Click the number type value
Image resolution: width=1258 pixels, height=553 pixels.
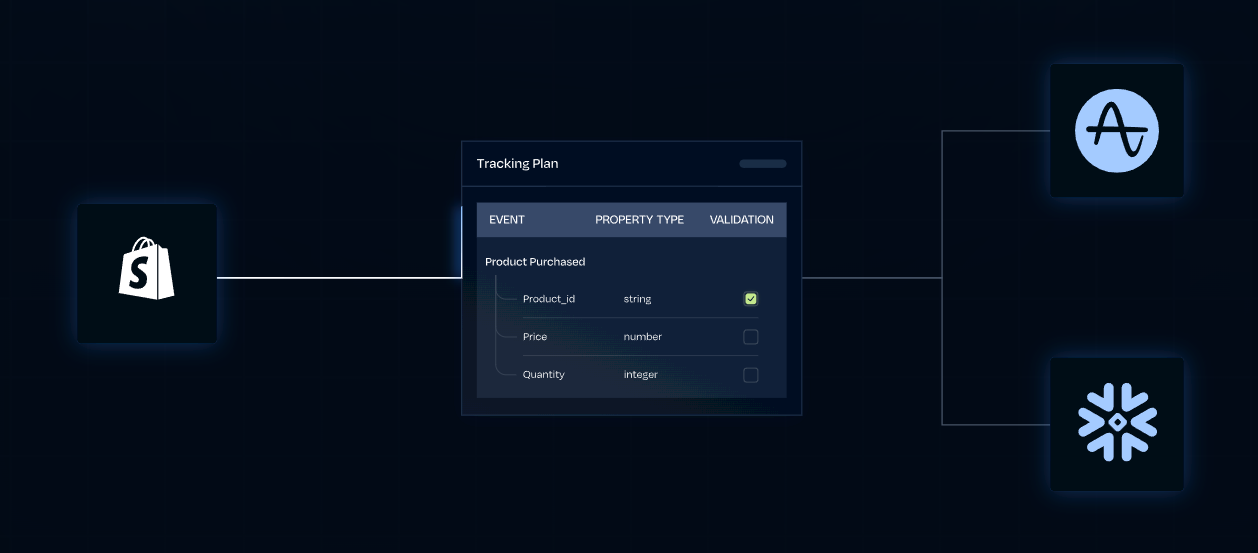[x=643, y=337]
